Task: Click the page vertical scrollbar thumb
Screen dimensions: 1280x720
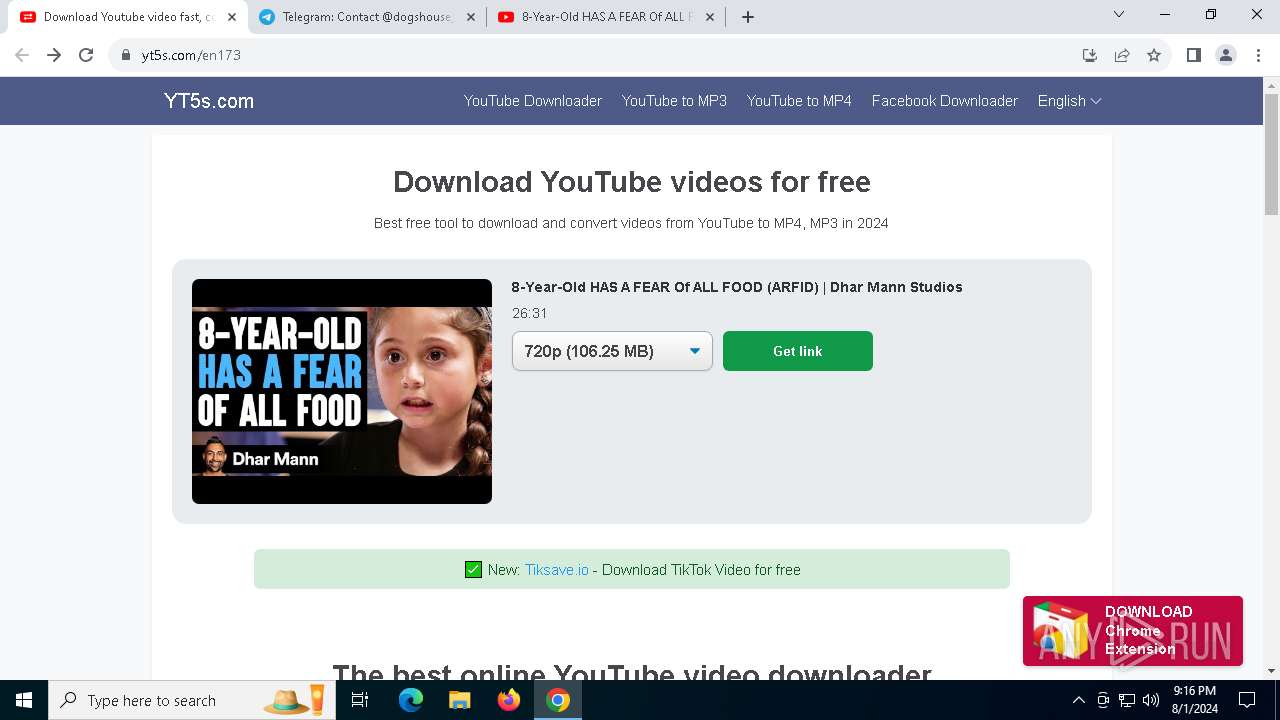Action: 1271,155
